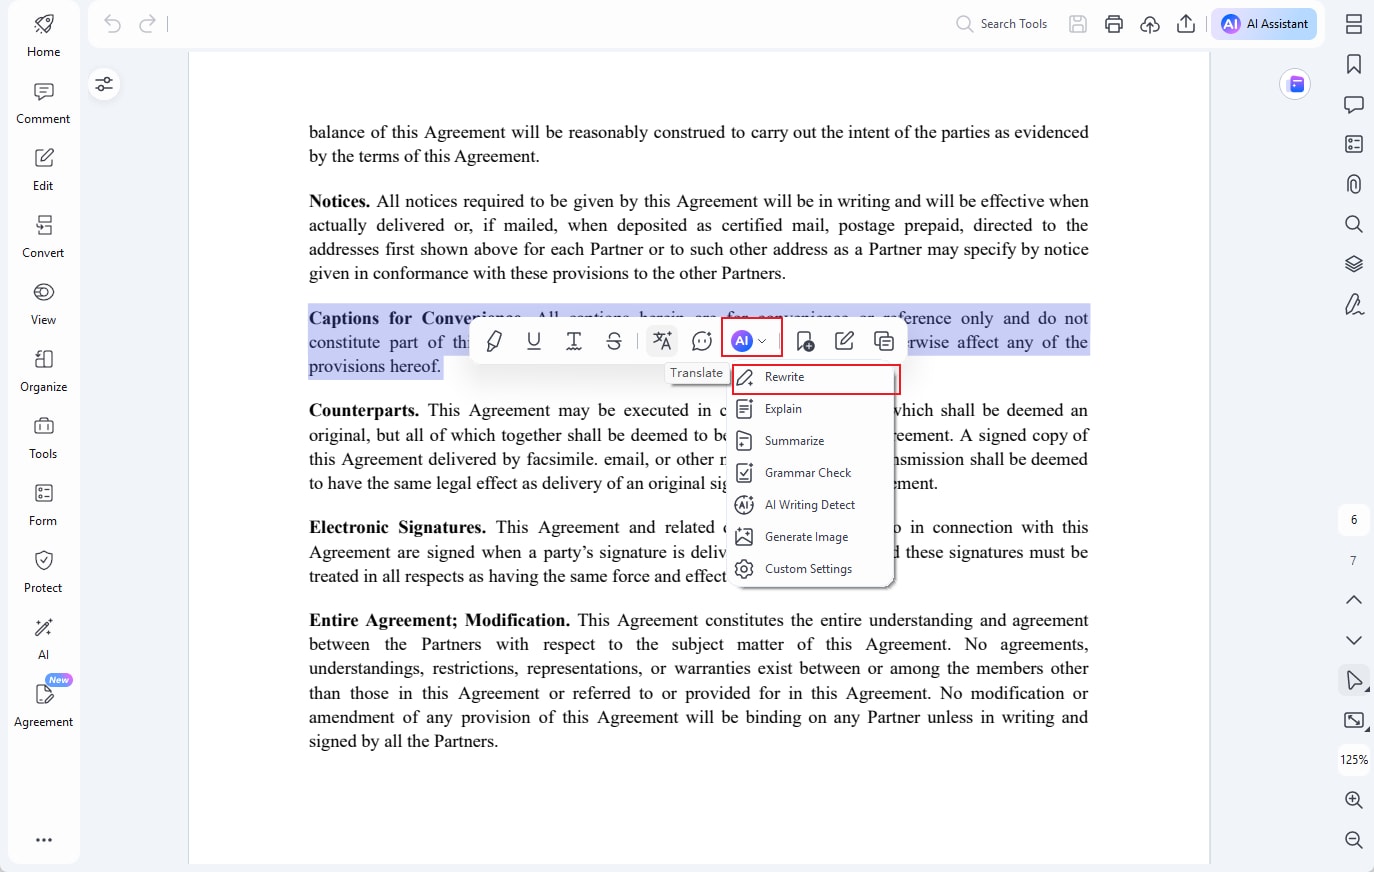1374x872 pixels.
Task: Open the Search panel on right
Action: (1354, 224)
